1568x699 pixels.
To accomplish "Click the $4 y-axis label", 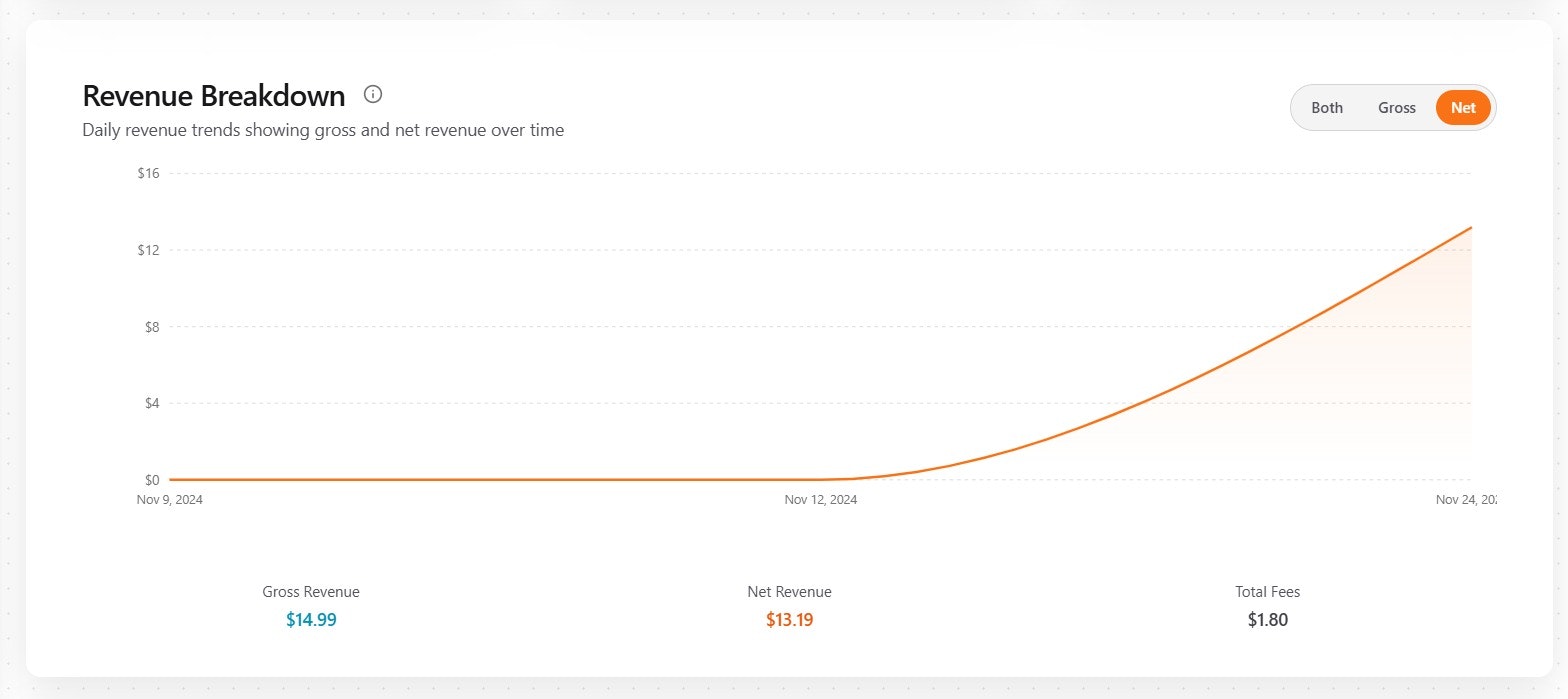I will tap(151, 404).
